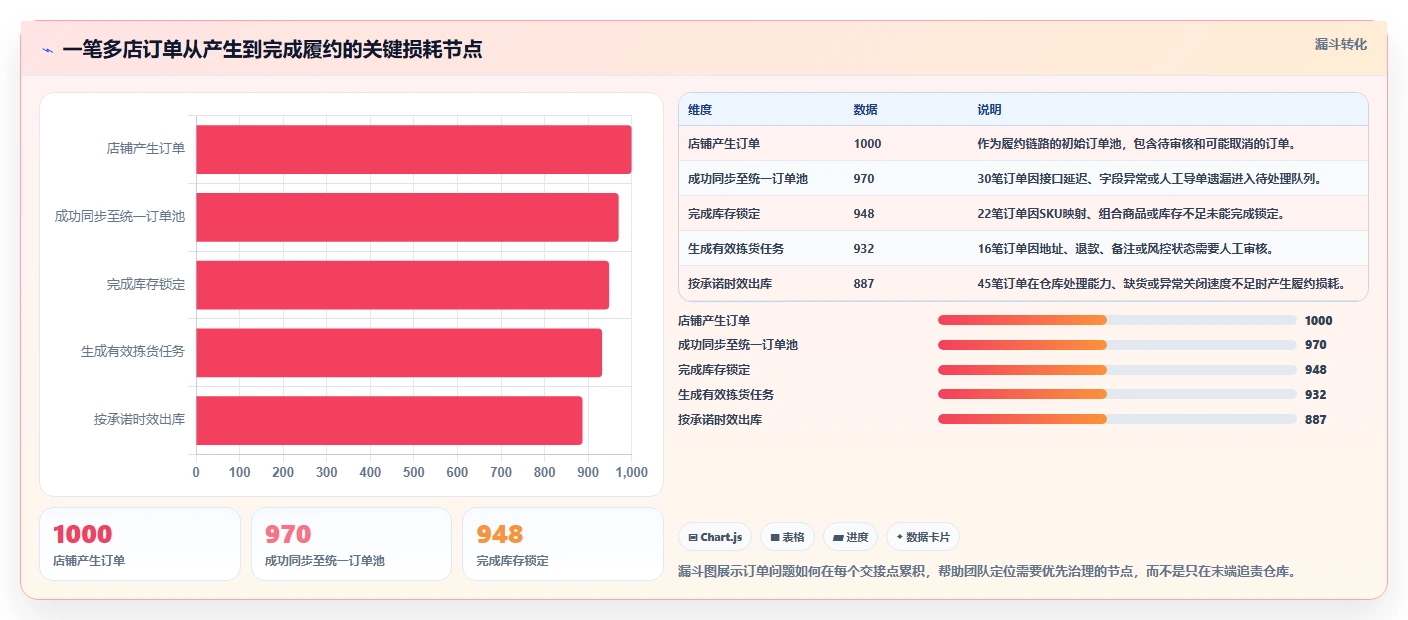
Task: Click the 按承诺时效出库 chart bar
Action: tap(389, 420)
